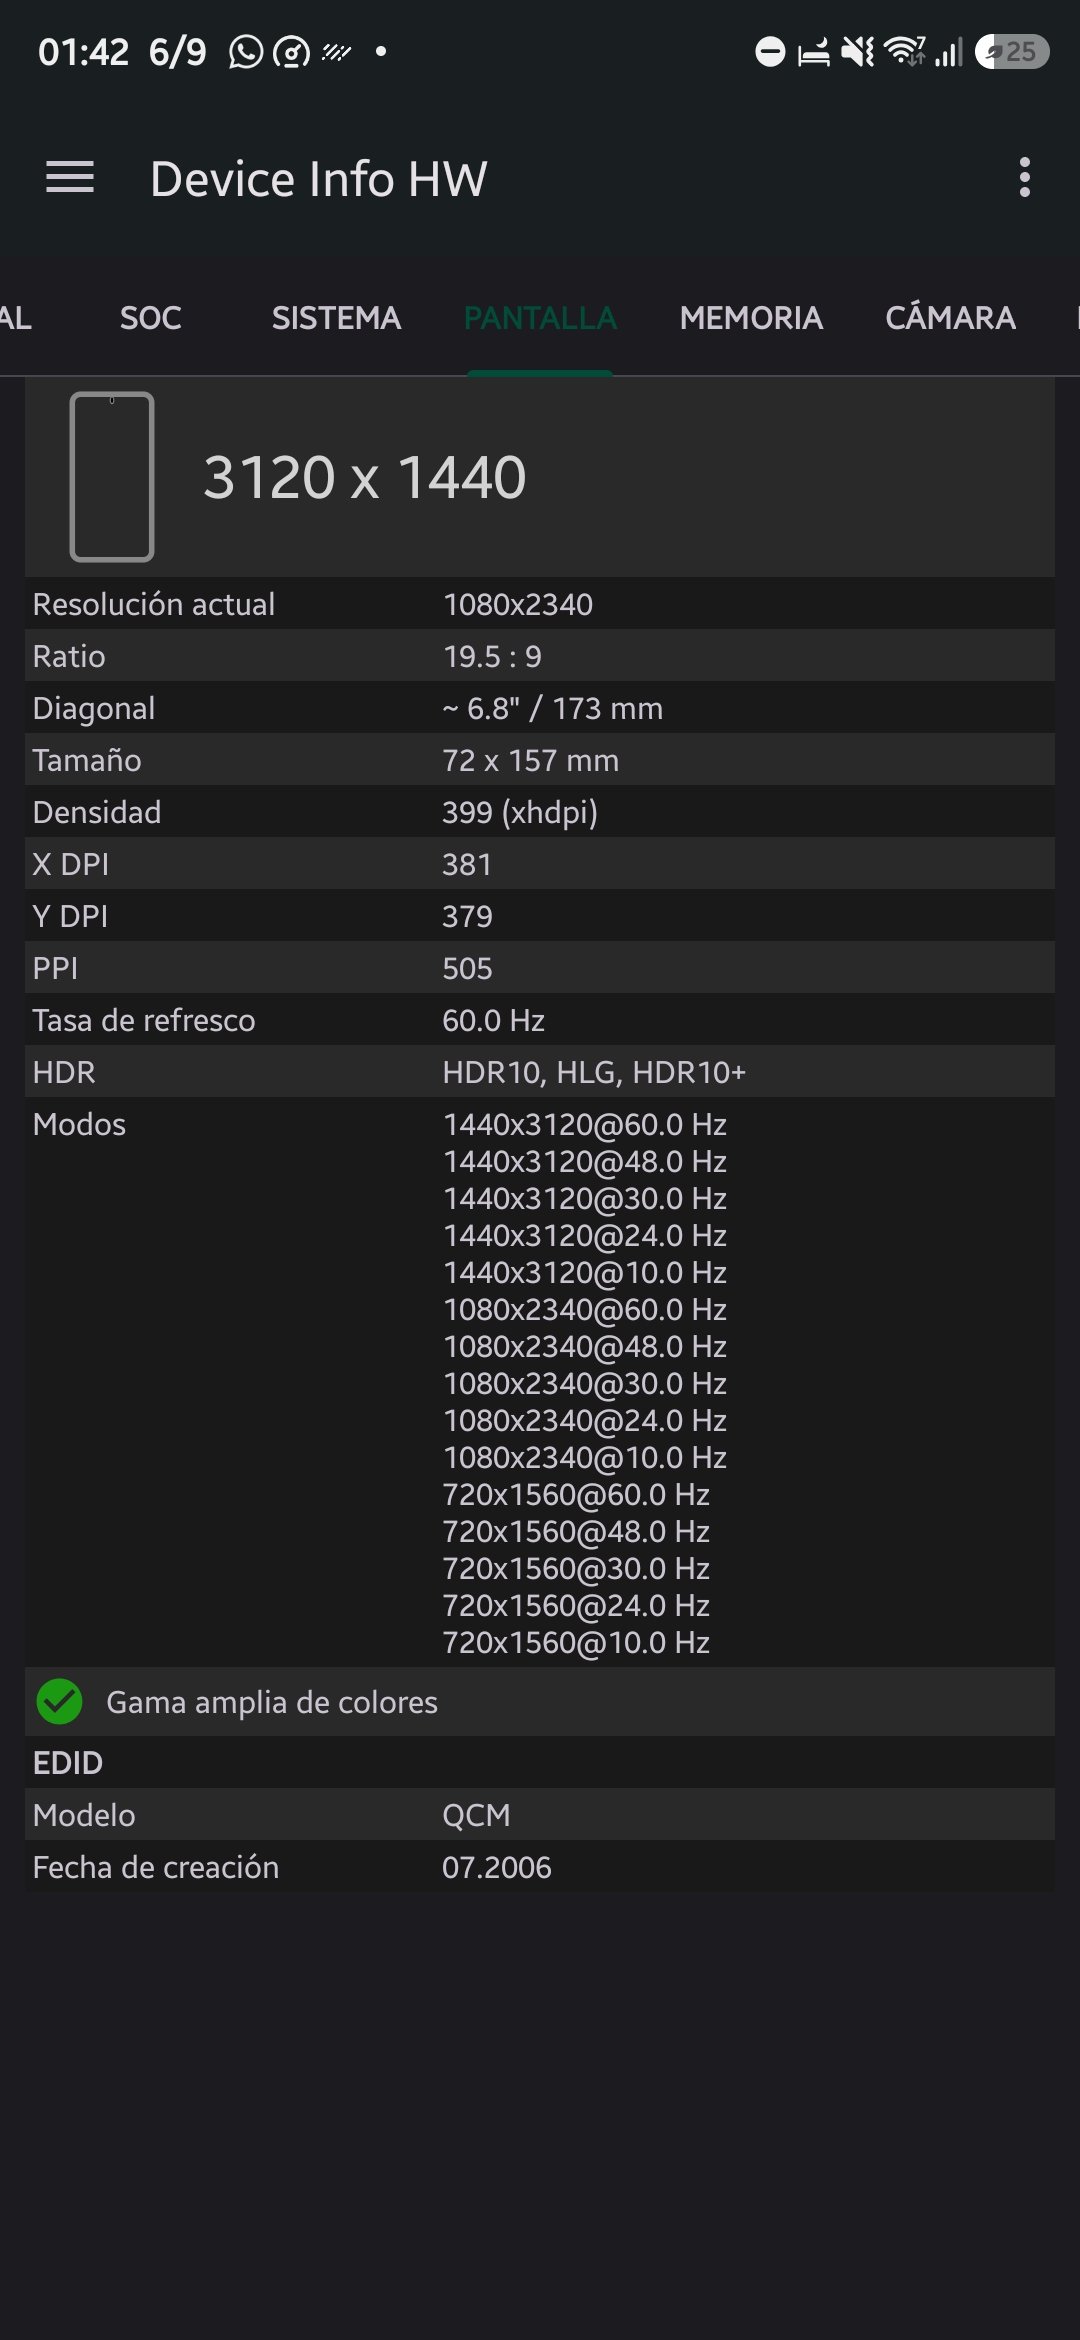The image size is (1080, 2340).
Task: Open the three-dot overflow menu
Action: pos(1024,178)
